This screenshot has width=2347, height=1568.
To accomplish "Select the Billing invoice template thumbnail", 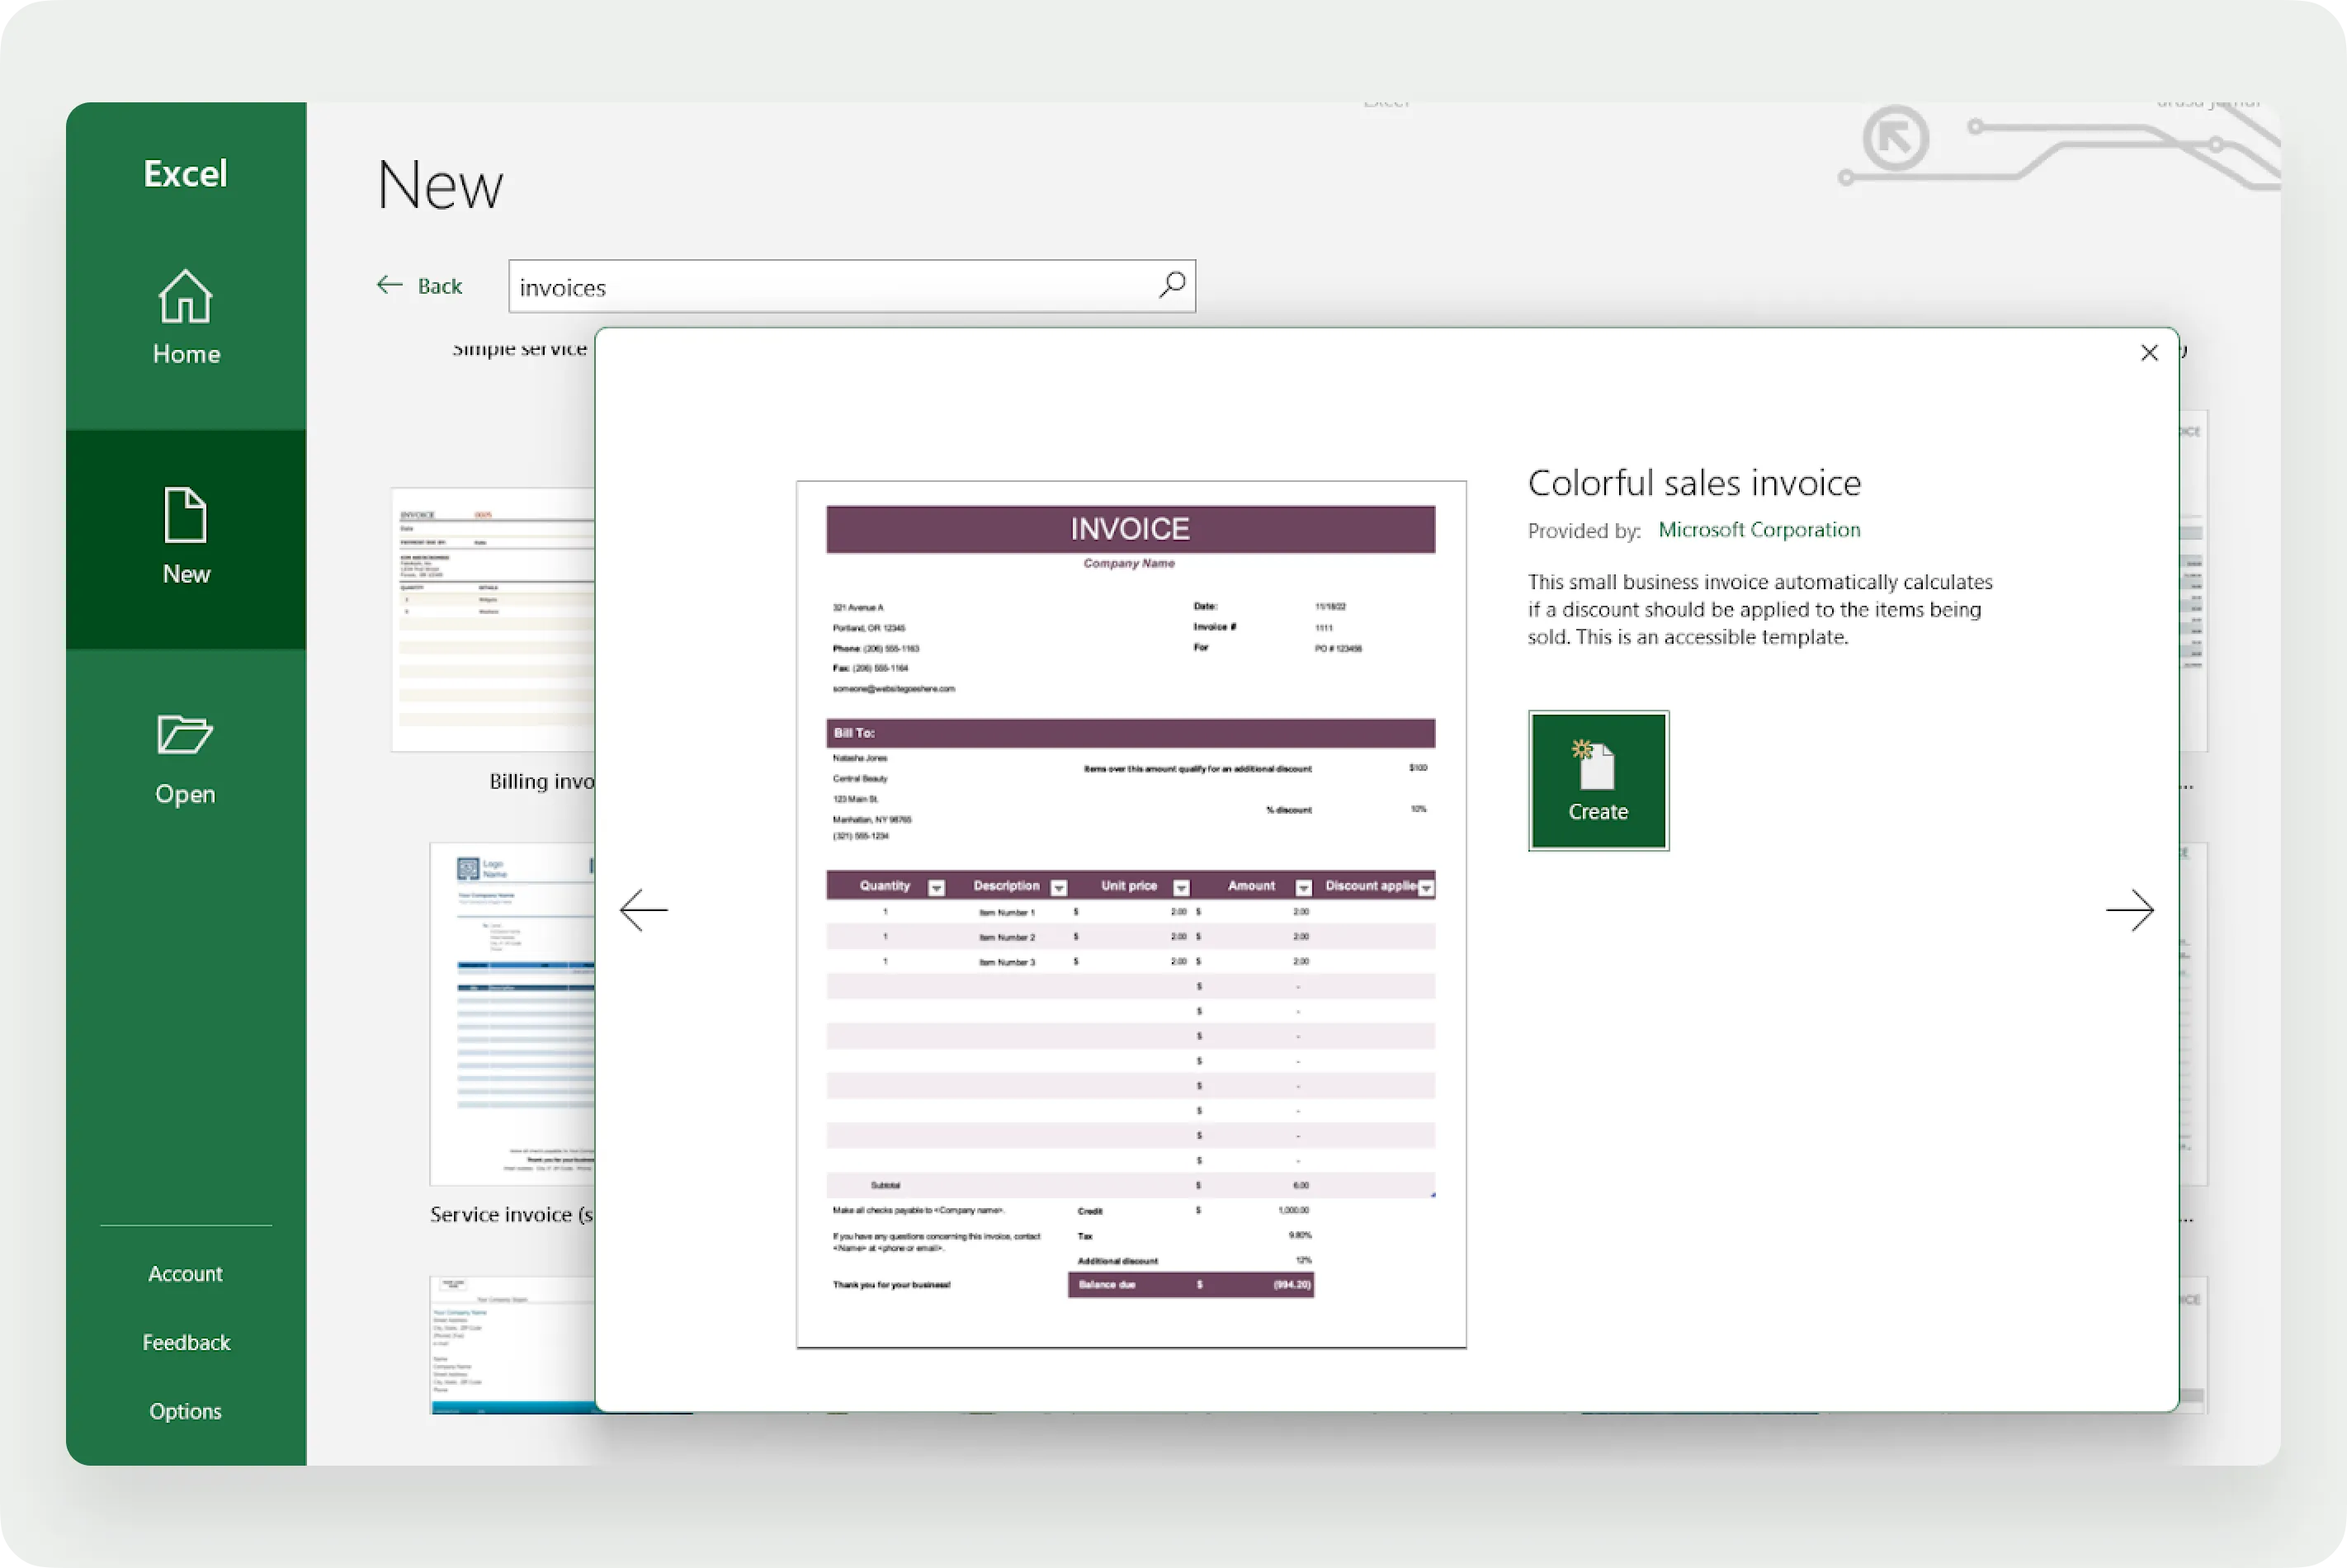I will coord(494,620).
